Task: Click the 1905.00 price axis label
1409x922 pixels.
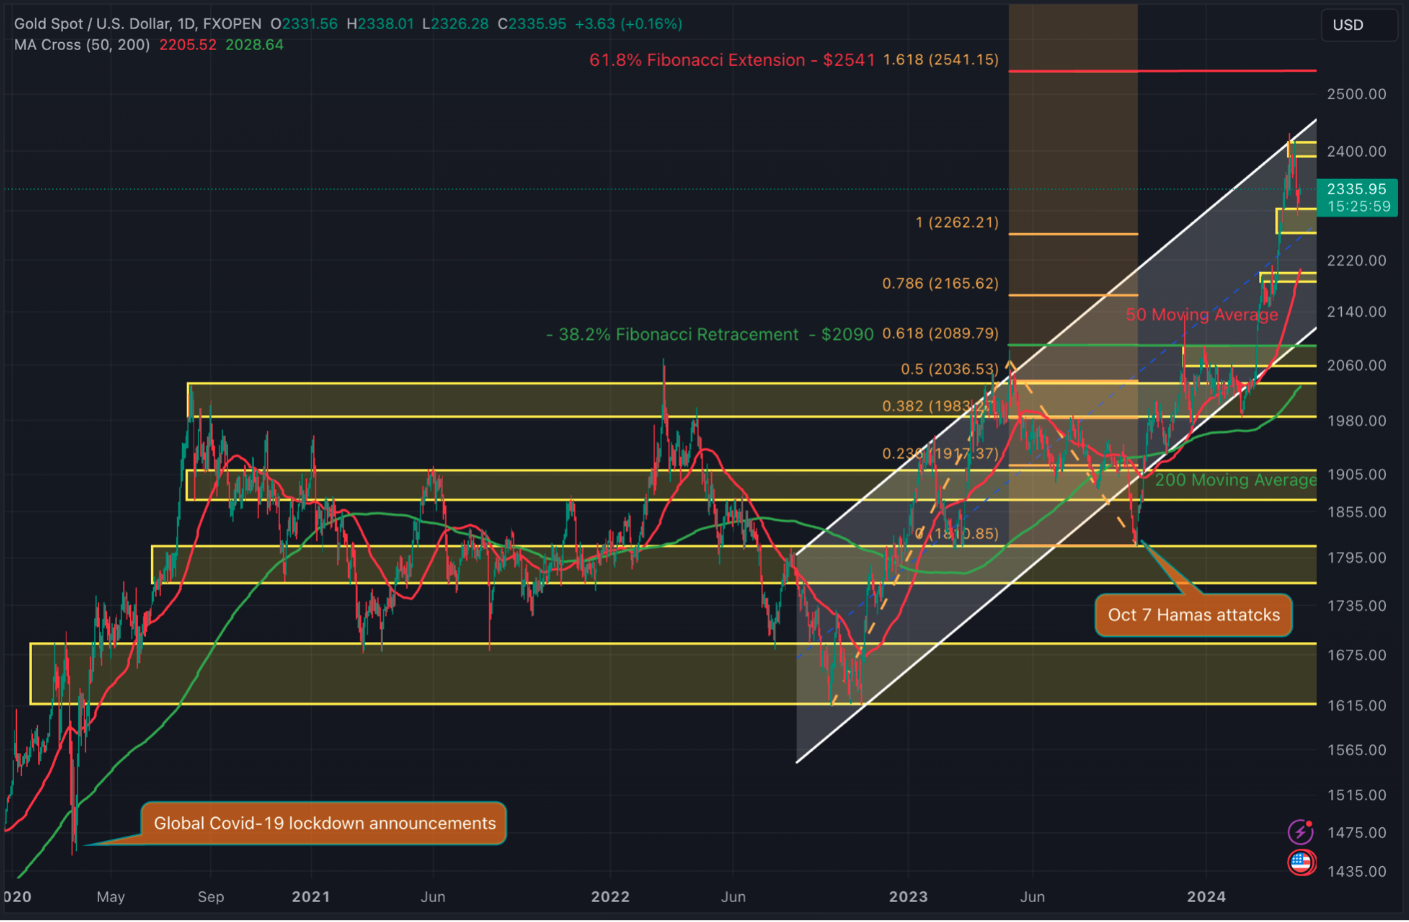Action: tap(1357, 475)
